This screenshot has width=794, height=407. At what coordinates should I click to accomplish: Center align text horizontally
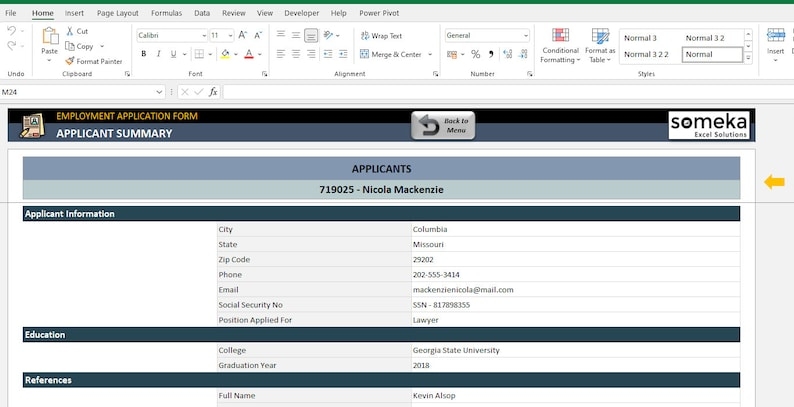tap(296, 54)
